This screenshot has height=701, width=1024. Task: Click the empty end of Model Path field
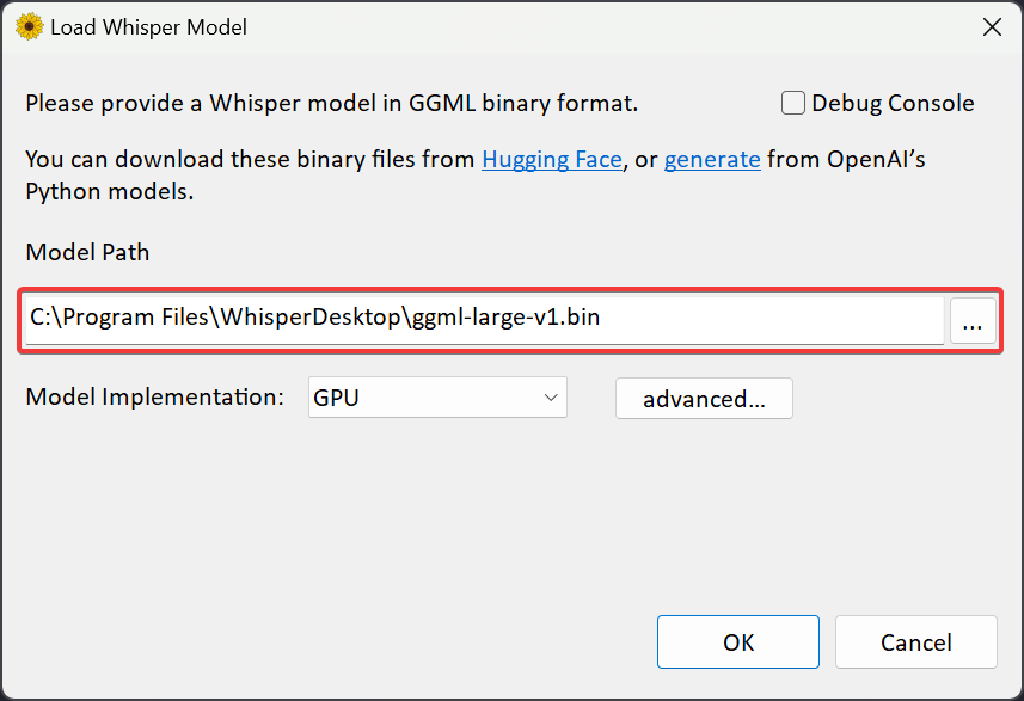click(800, 319)
